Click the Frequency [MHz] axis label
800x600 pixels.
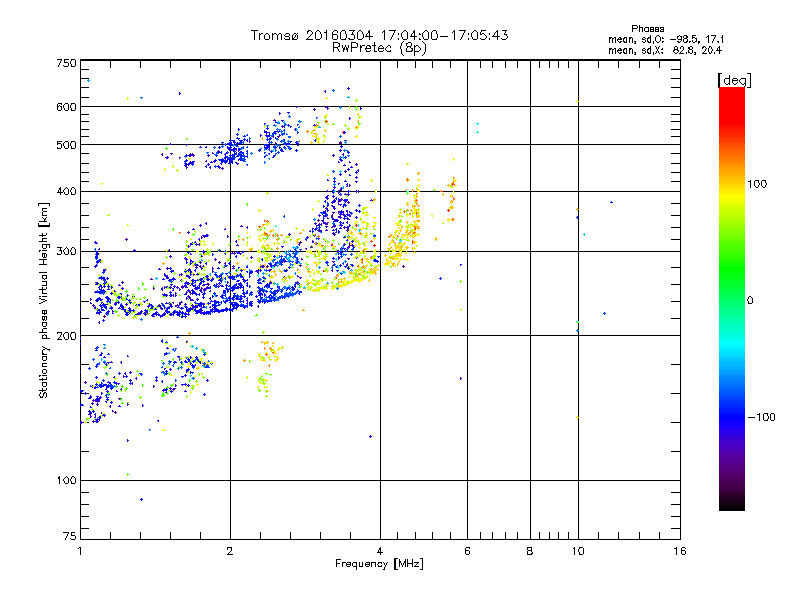(x=379, y=564)
